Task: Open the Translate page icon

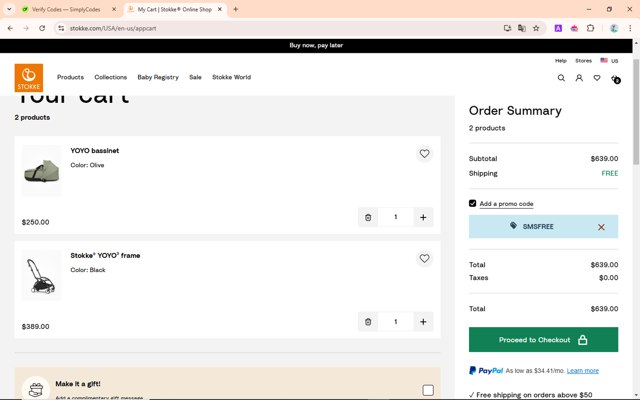Action: point(522,28)
